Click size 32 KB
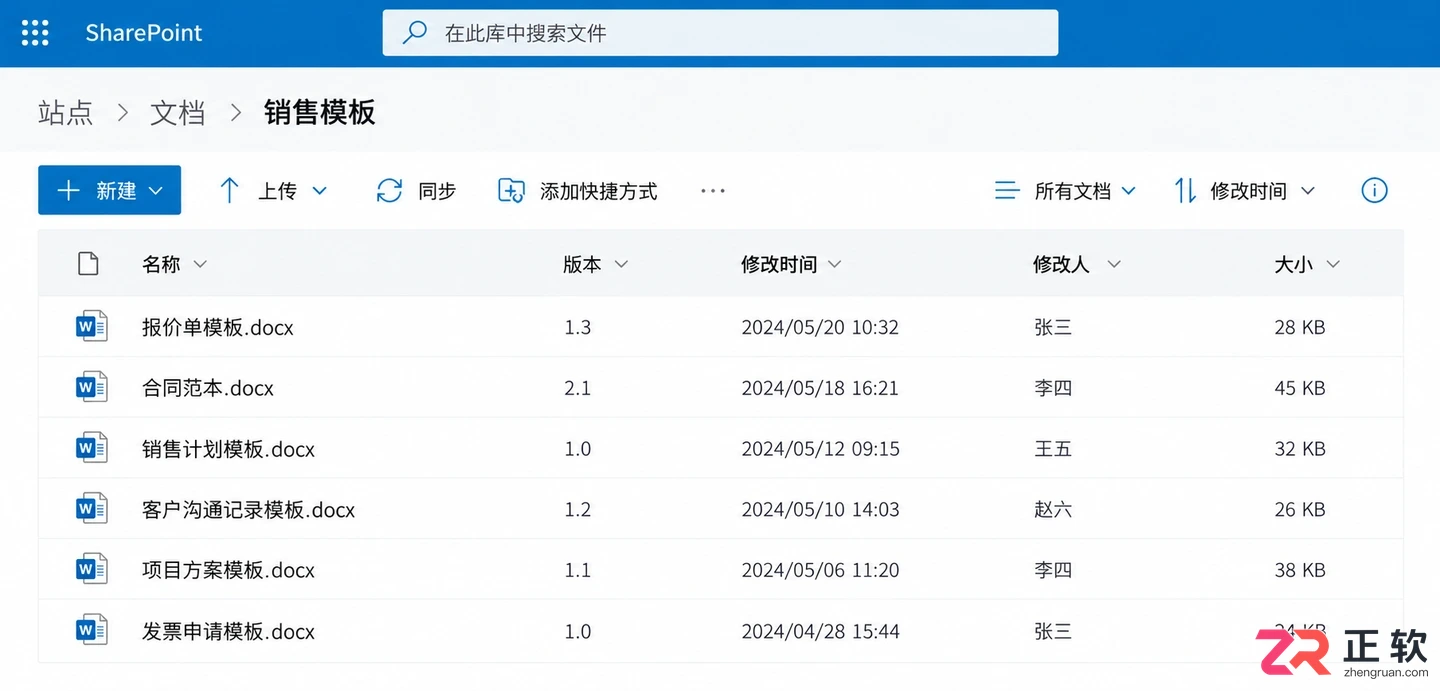 pyautogui.click(x=1300, y=449)
